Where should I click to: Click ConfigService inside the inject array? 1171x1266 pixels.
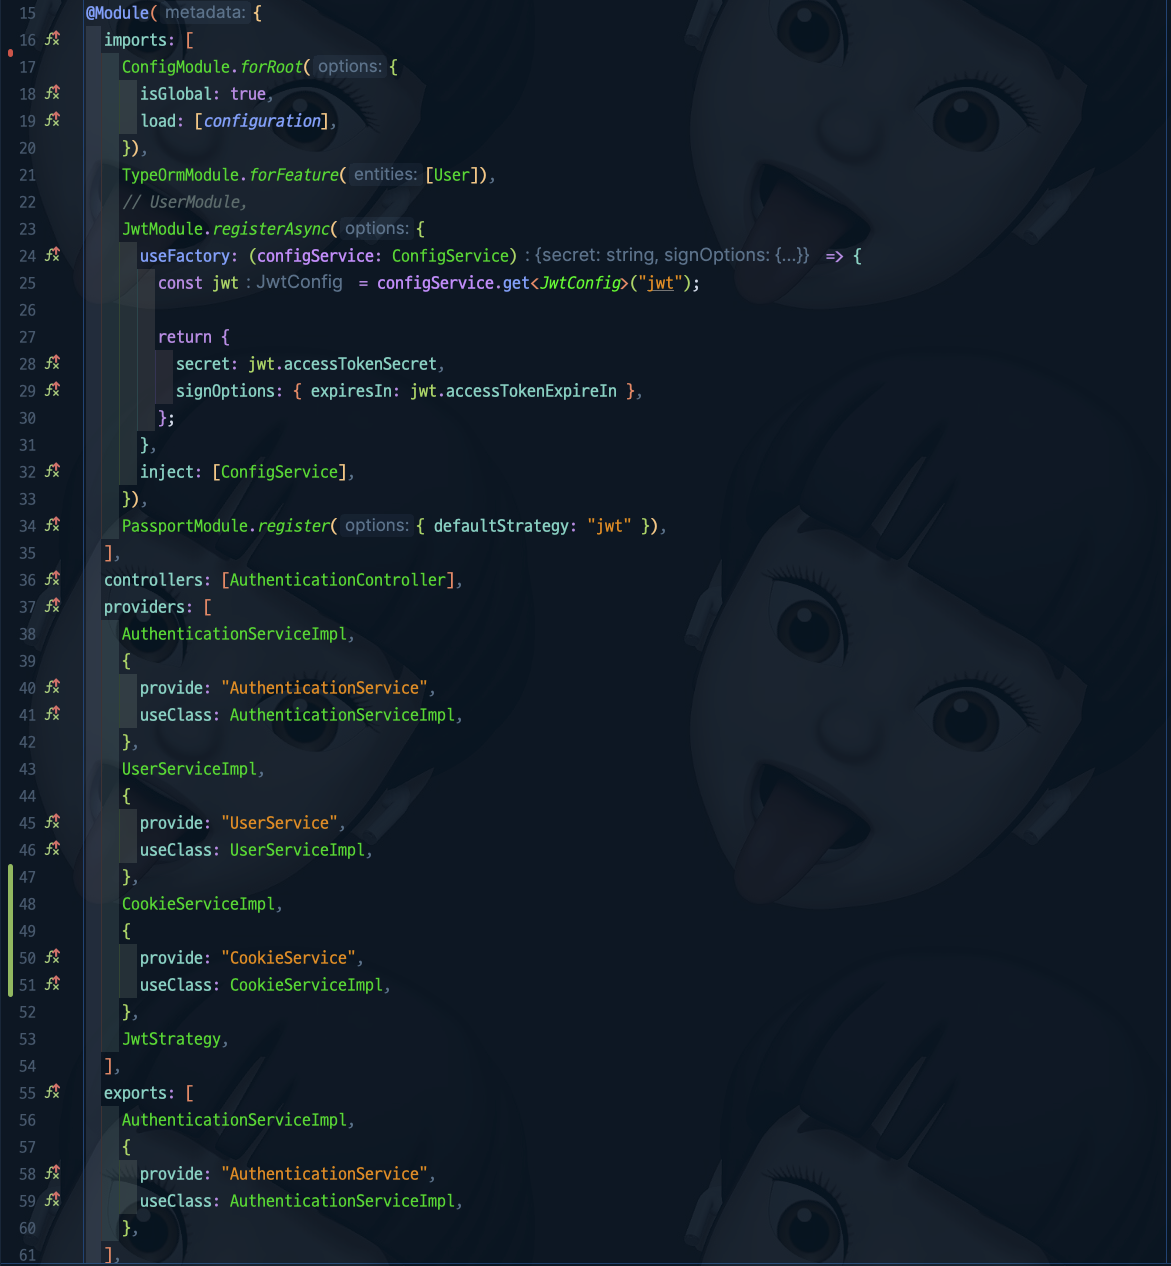pyautogui.click(x=279, y=472)
